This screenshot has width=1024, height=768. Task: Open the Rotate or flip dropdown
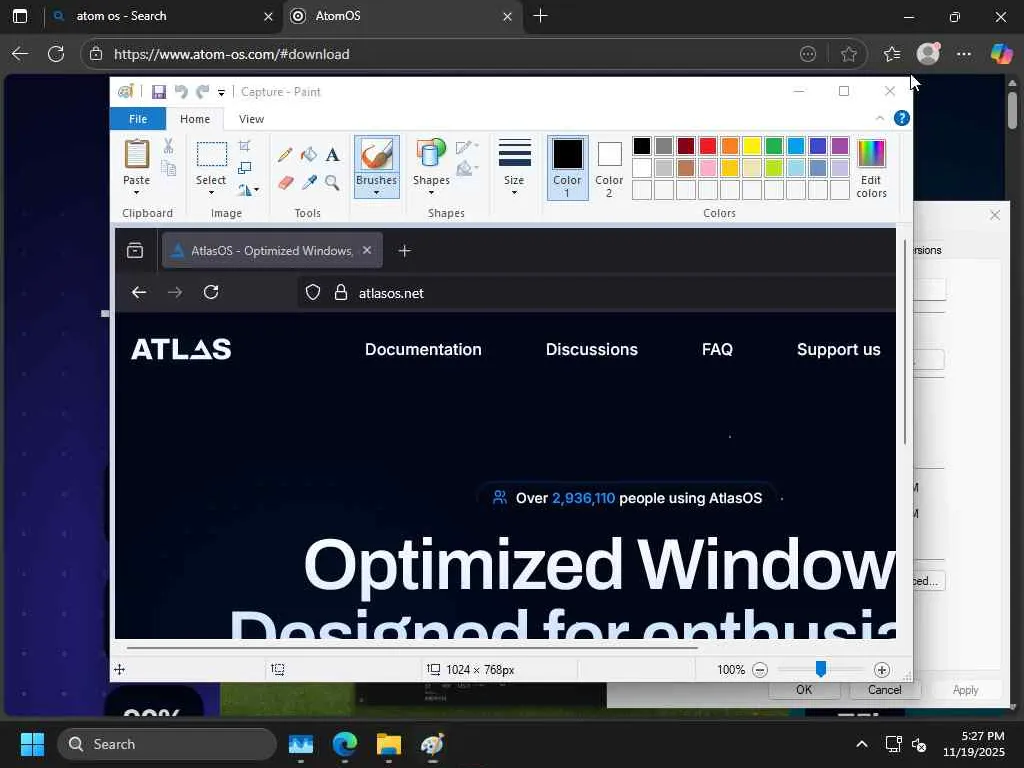click(248, 190)
